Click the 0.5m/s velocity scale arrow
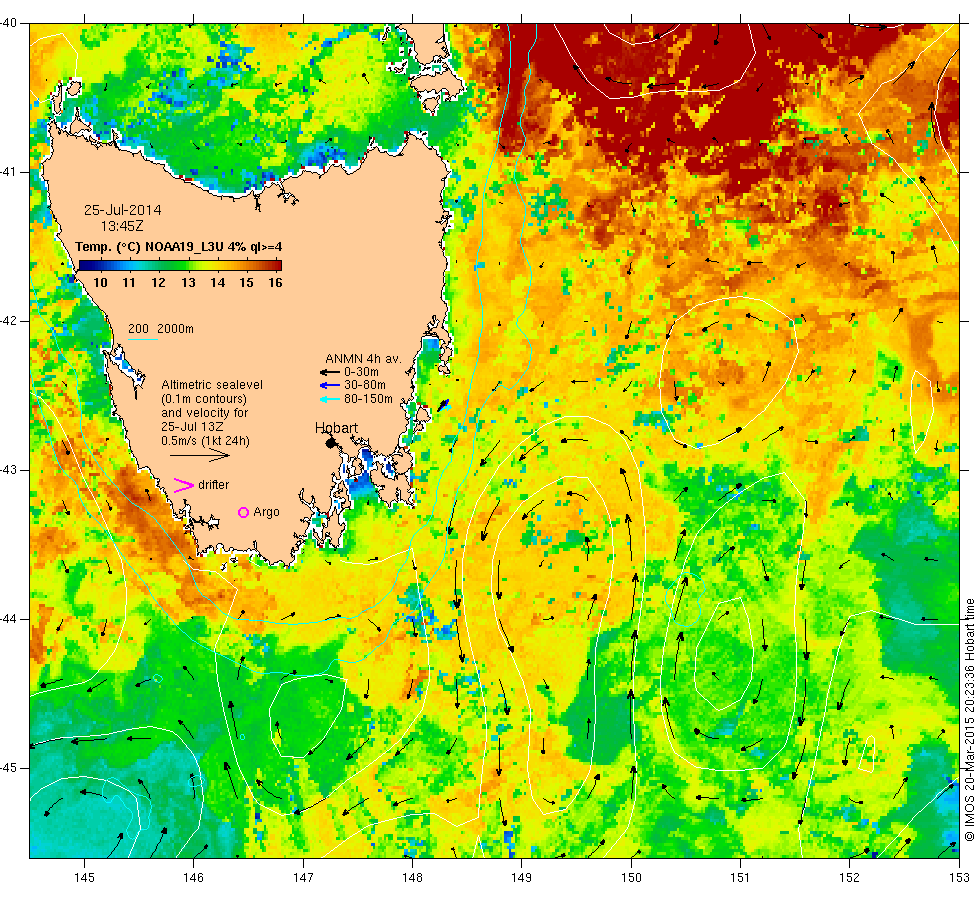 [x=200, y=455]
